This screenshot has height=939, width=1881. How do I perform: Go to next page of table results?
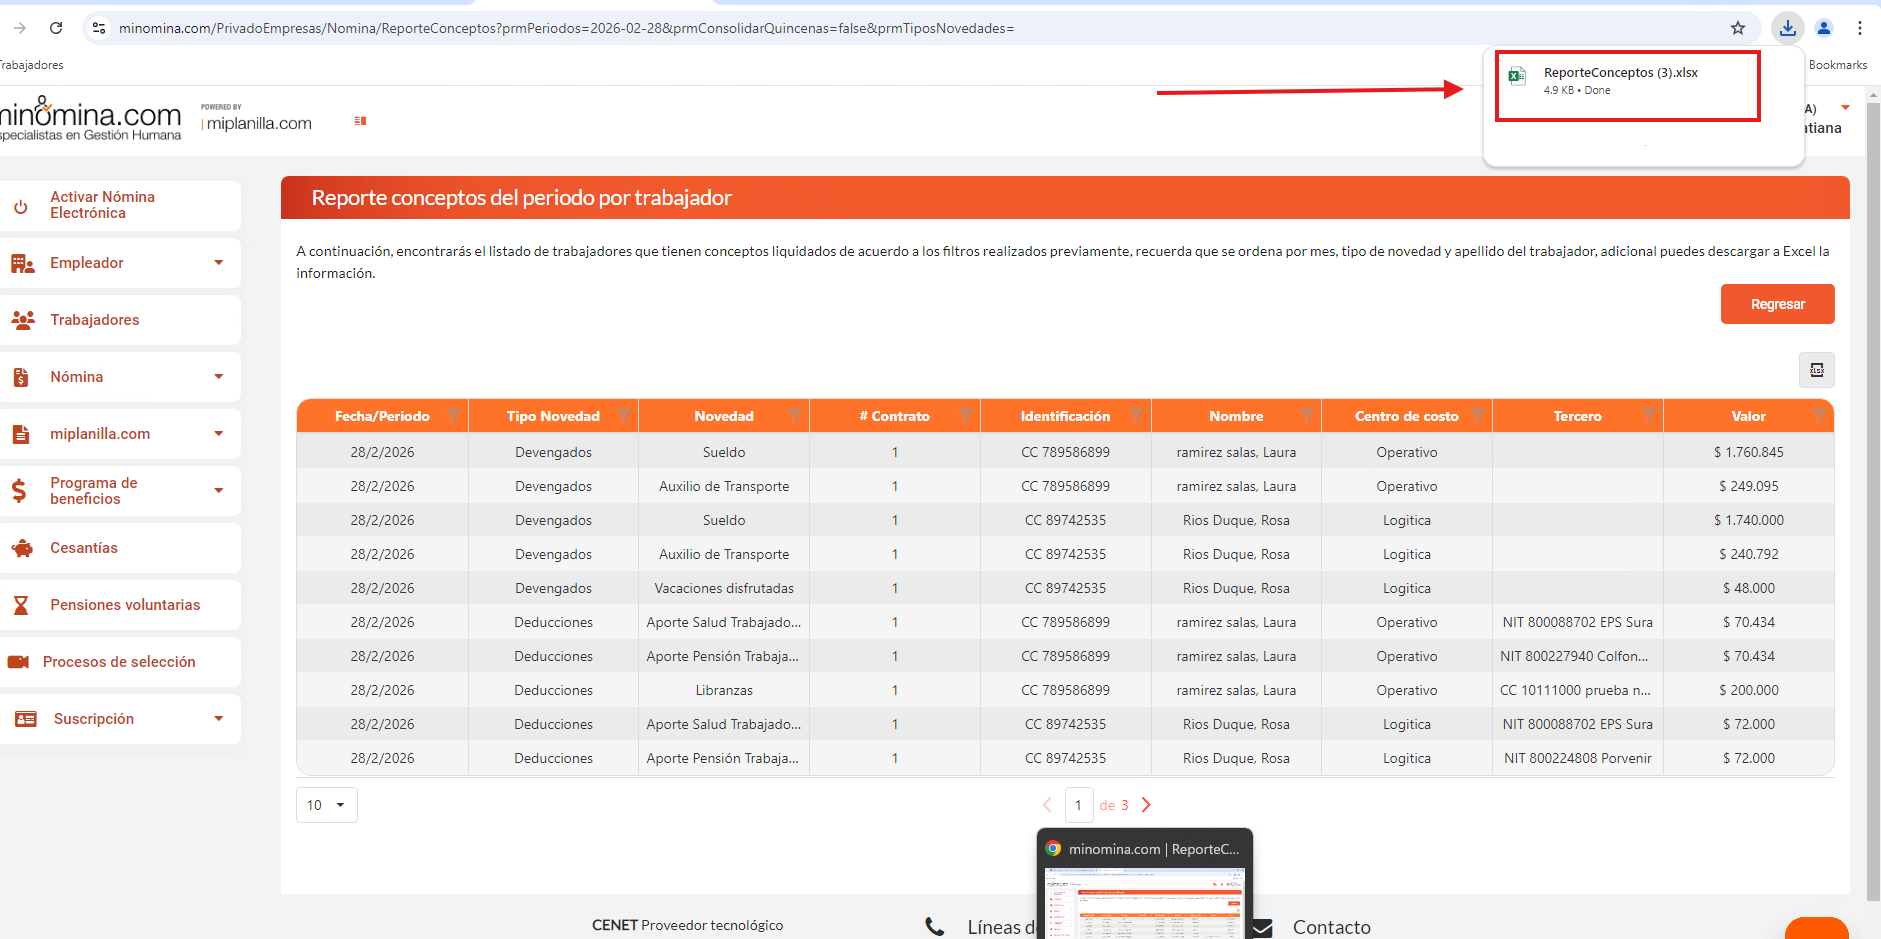[1146, 805]
